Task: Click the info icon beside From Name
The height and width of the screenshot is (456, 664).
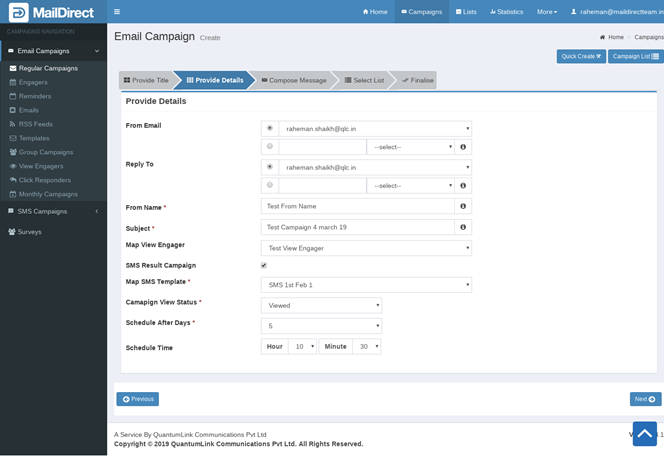Action: click(x=463, y=206)
